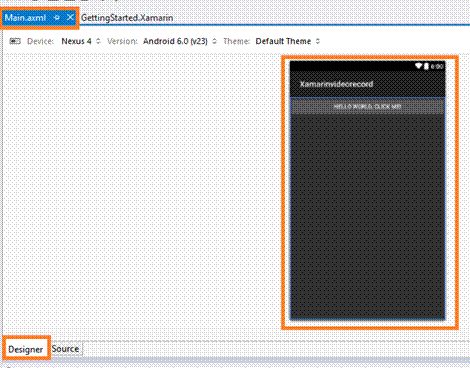
Task: Switch to the Source view tab
Action: pyautogui.click(x=65, y=349)
